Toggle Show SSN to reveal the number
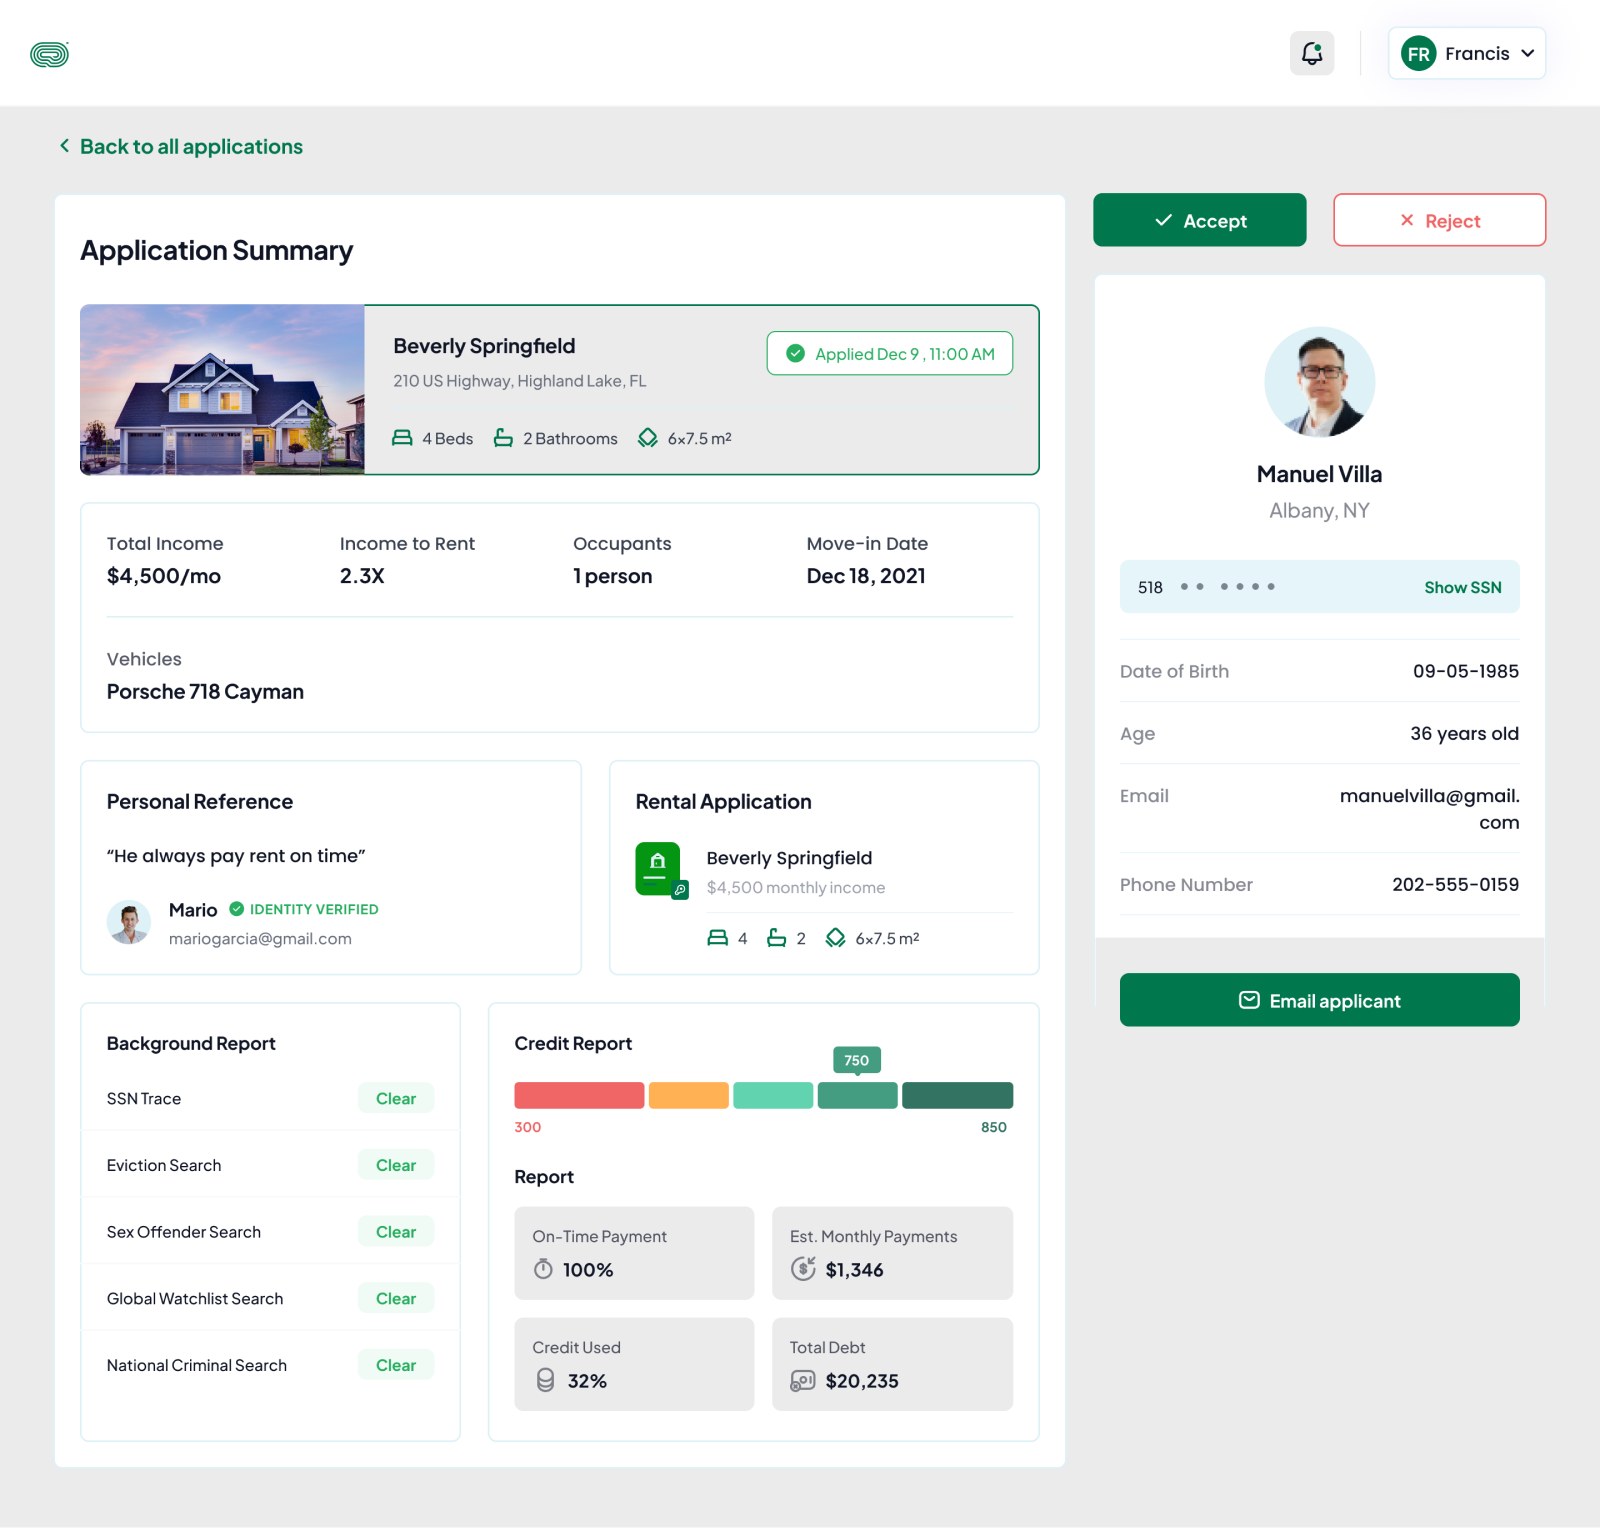 [x=1462, y=587]
